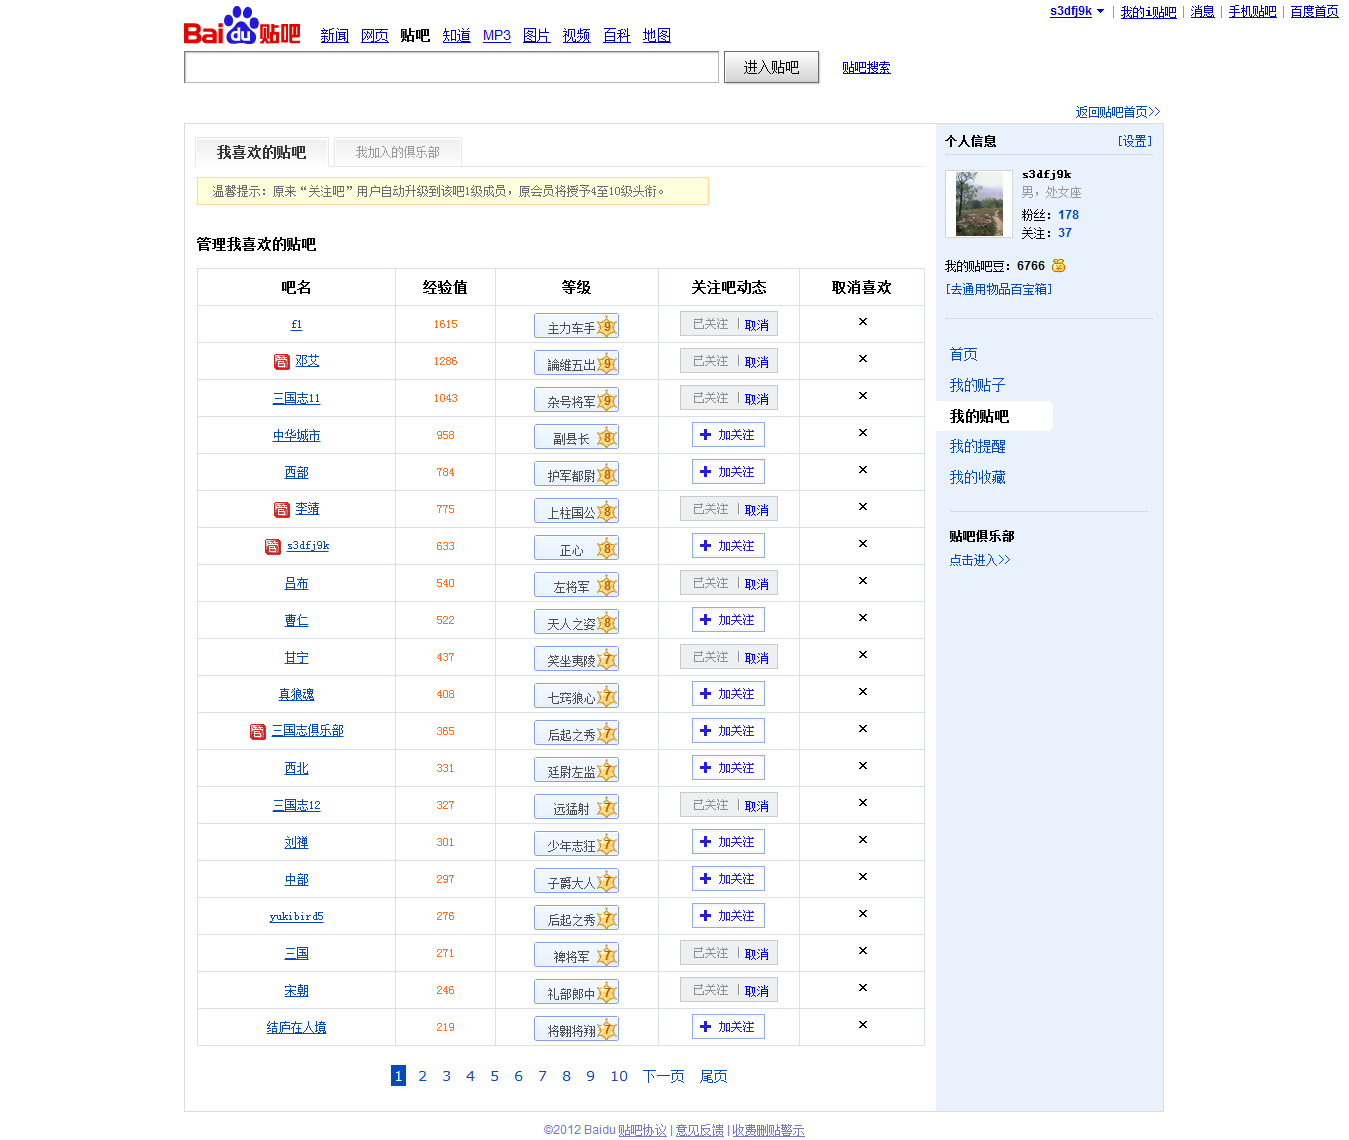Click the 副县长 level 8 badge
The image size is (1349, 1140).
[576, 437]
